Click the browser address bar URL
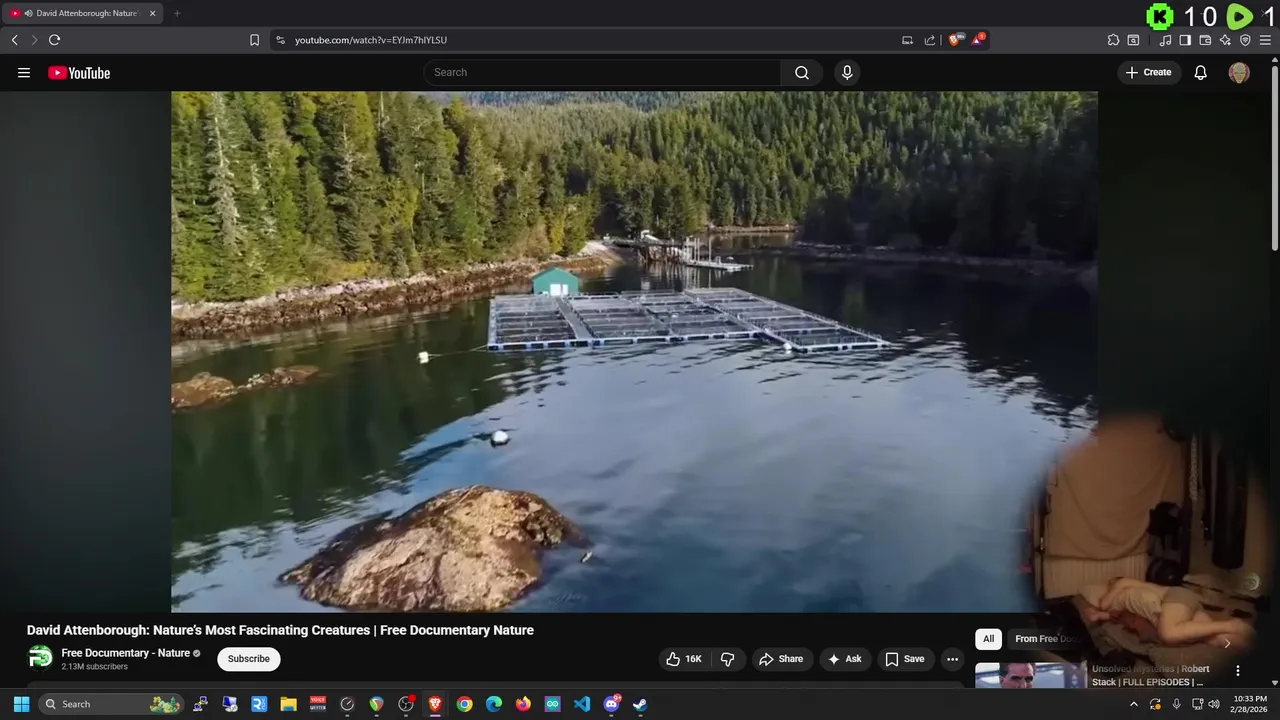The width and height of the screenshot is (1280, 720). pos(371,40)
